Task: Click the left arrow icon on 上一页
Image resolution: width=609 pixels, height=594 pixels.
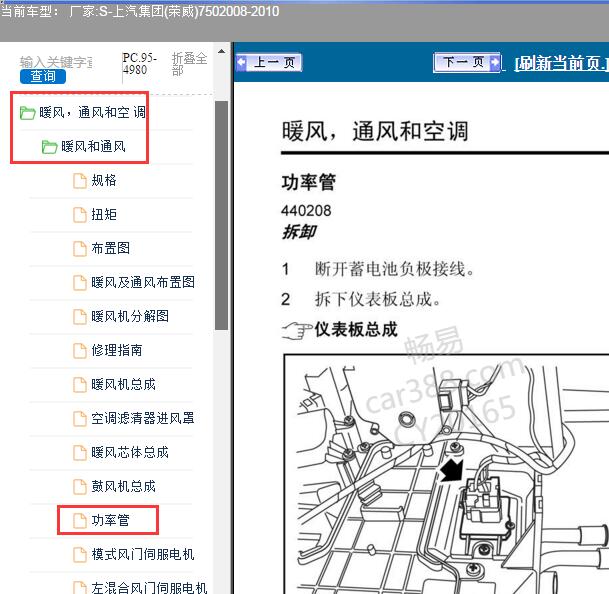Action: click(x=242, y=62)
